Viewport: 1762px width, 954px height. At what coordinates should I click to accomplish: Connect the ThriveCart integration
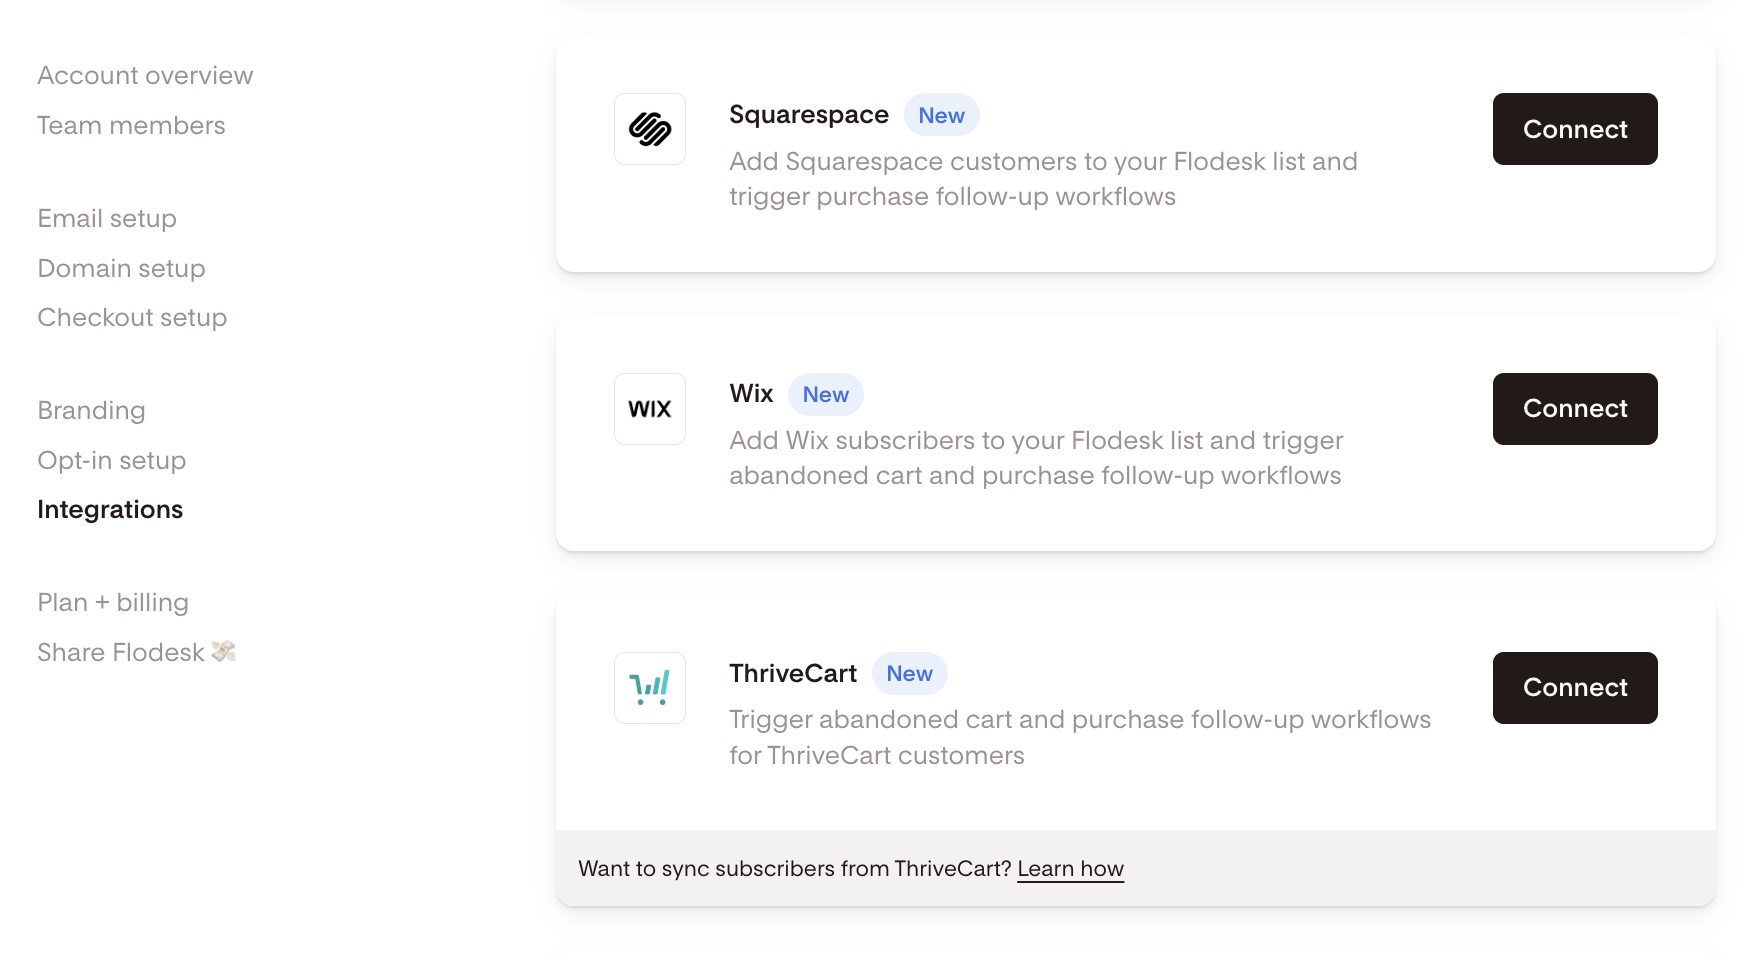point(1575,688)
